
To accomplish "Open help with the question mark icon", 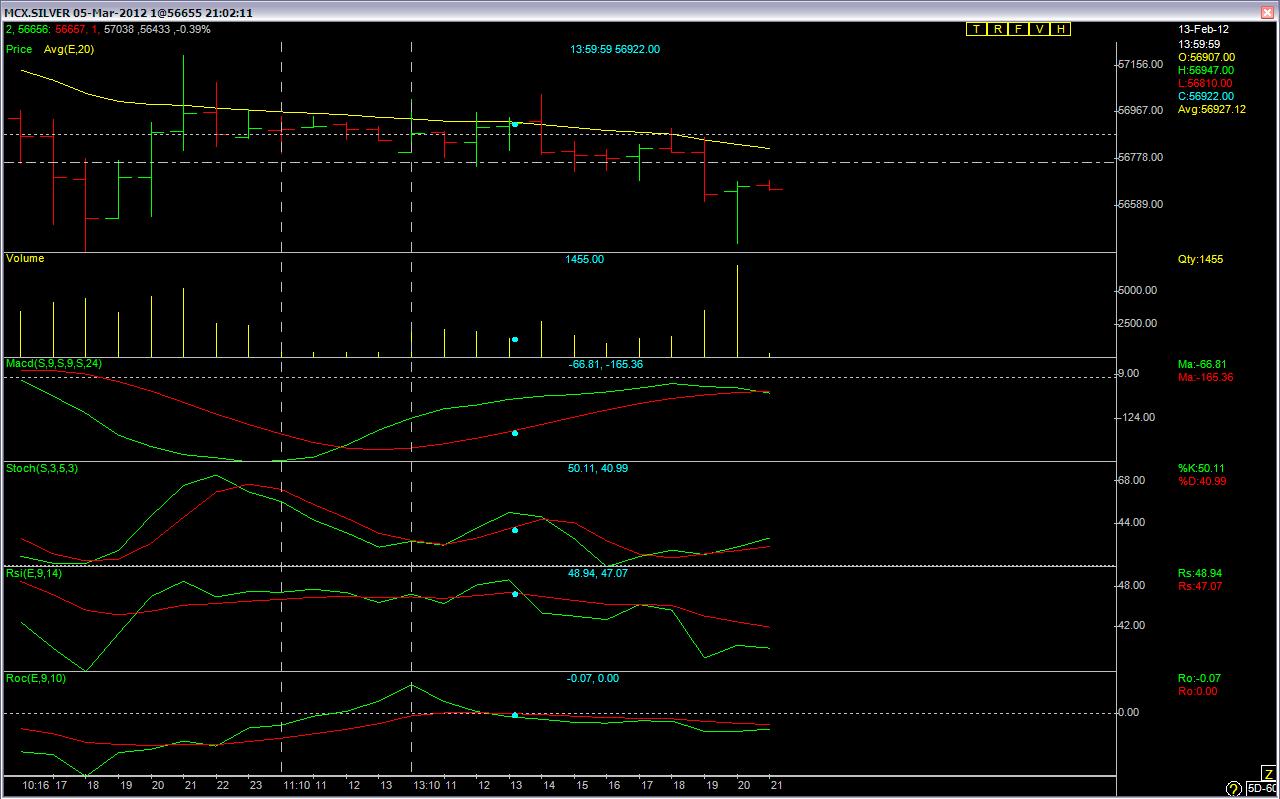I will tap(1234, 789).
